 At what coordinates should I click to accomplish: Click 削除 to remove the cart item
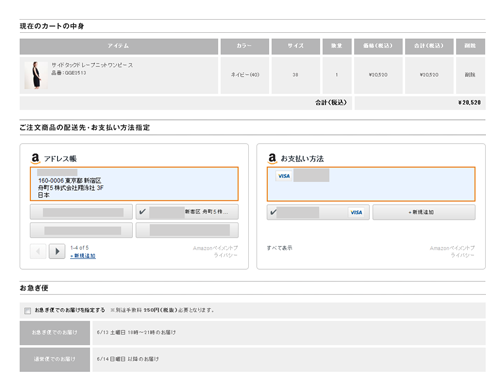point(470,75)
